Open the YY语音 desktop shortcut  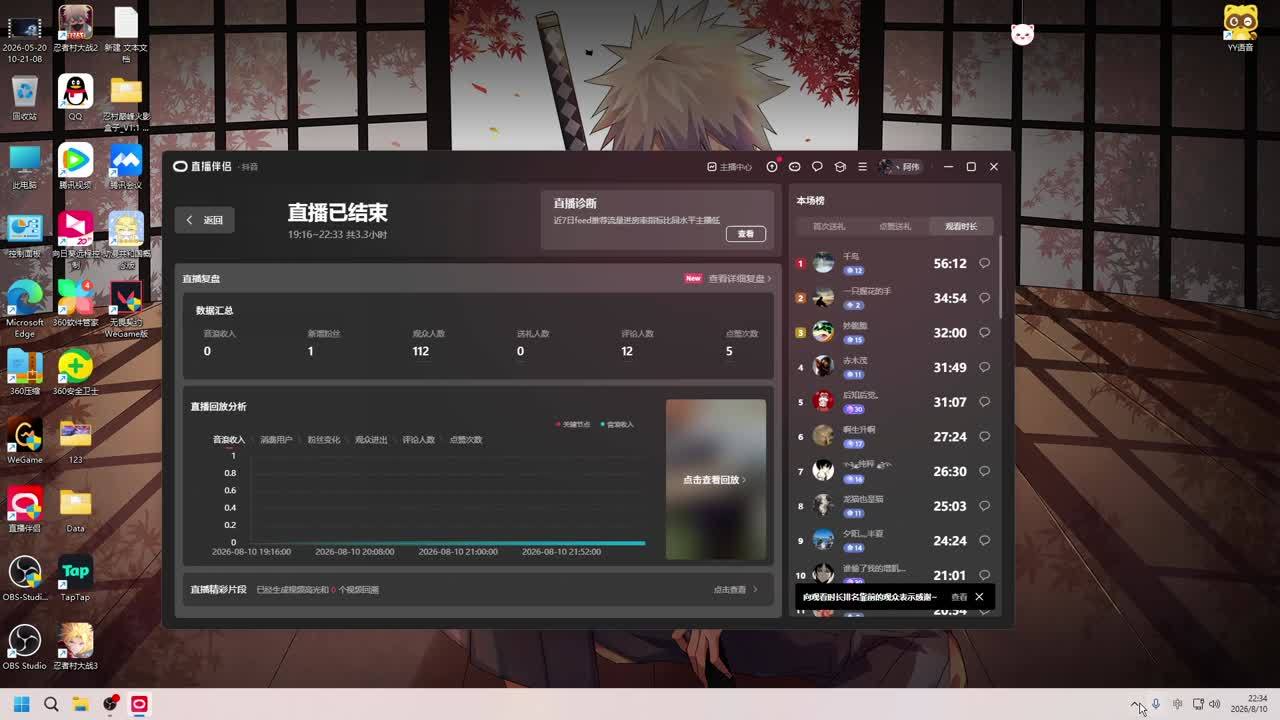(x=1241, y=28)
